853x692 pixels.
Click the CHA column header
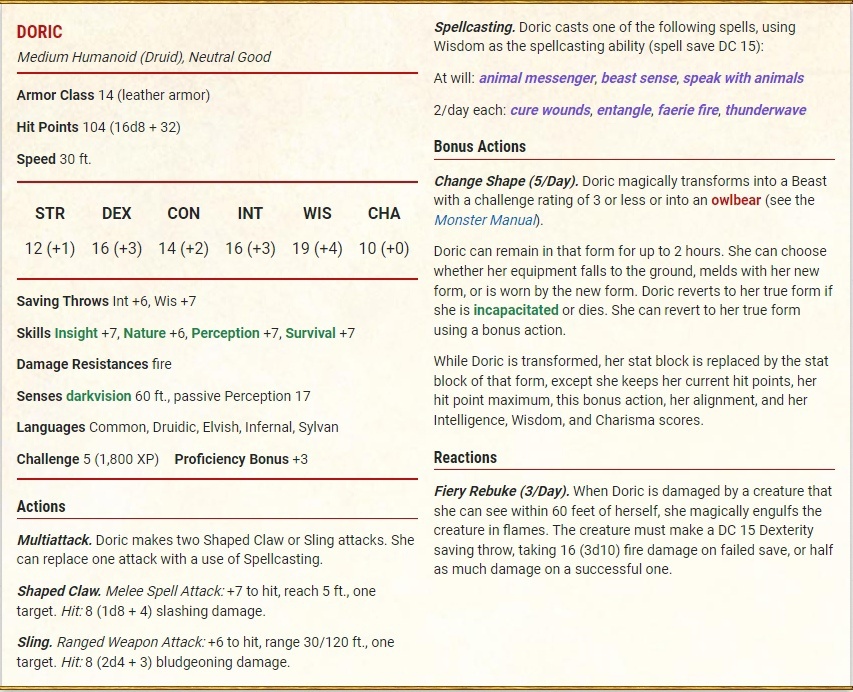pos(384,213)
